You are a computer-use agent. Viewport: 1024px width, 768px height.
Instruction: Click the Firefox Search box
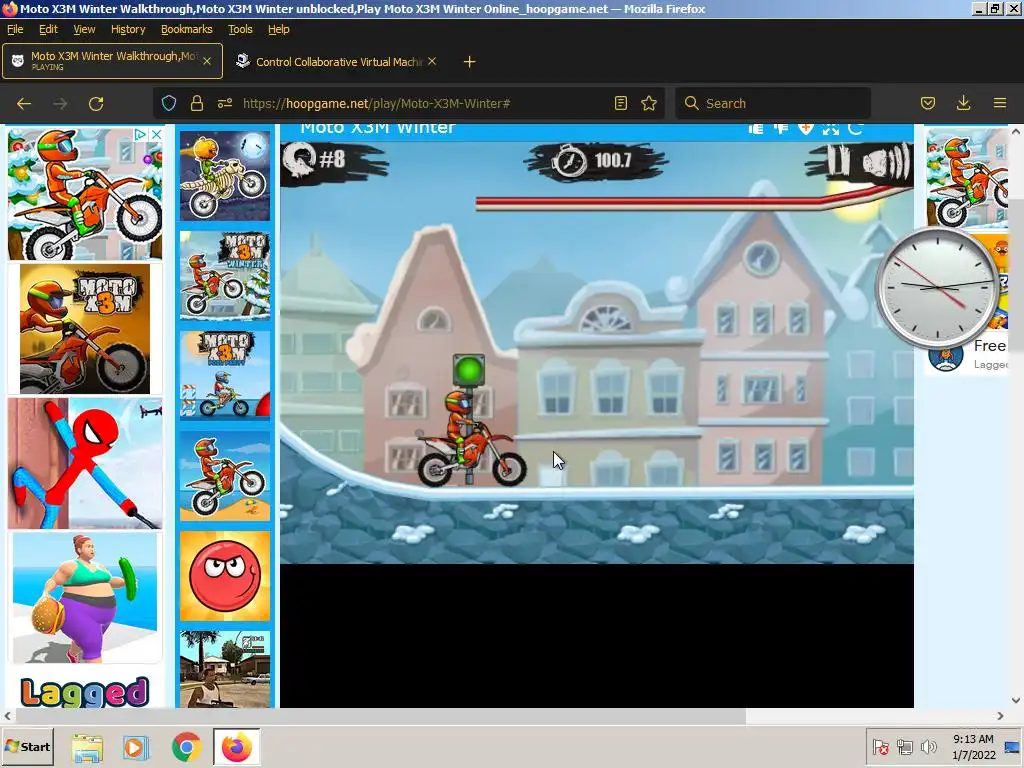(x=773, y=103)
